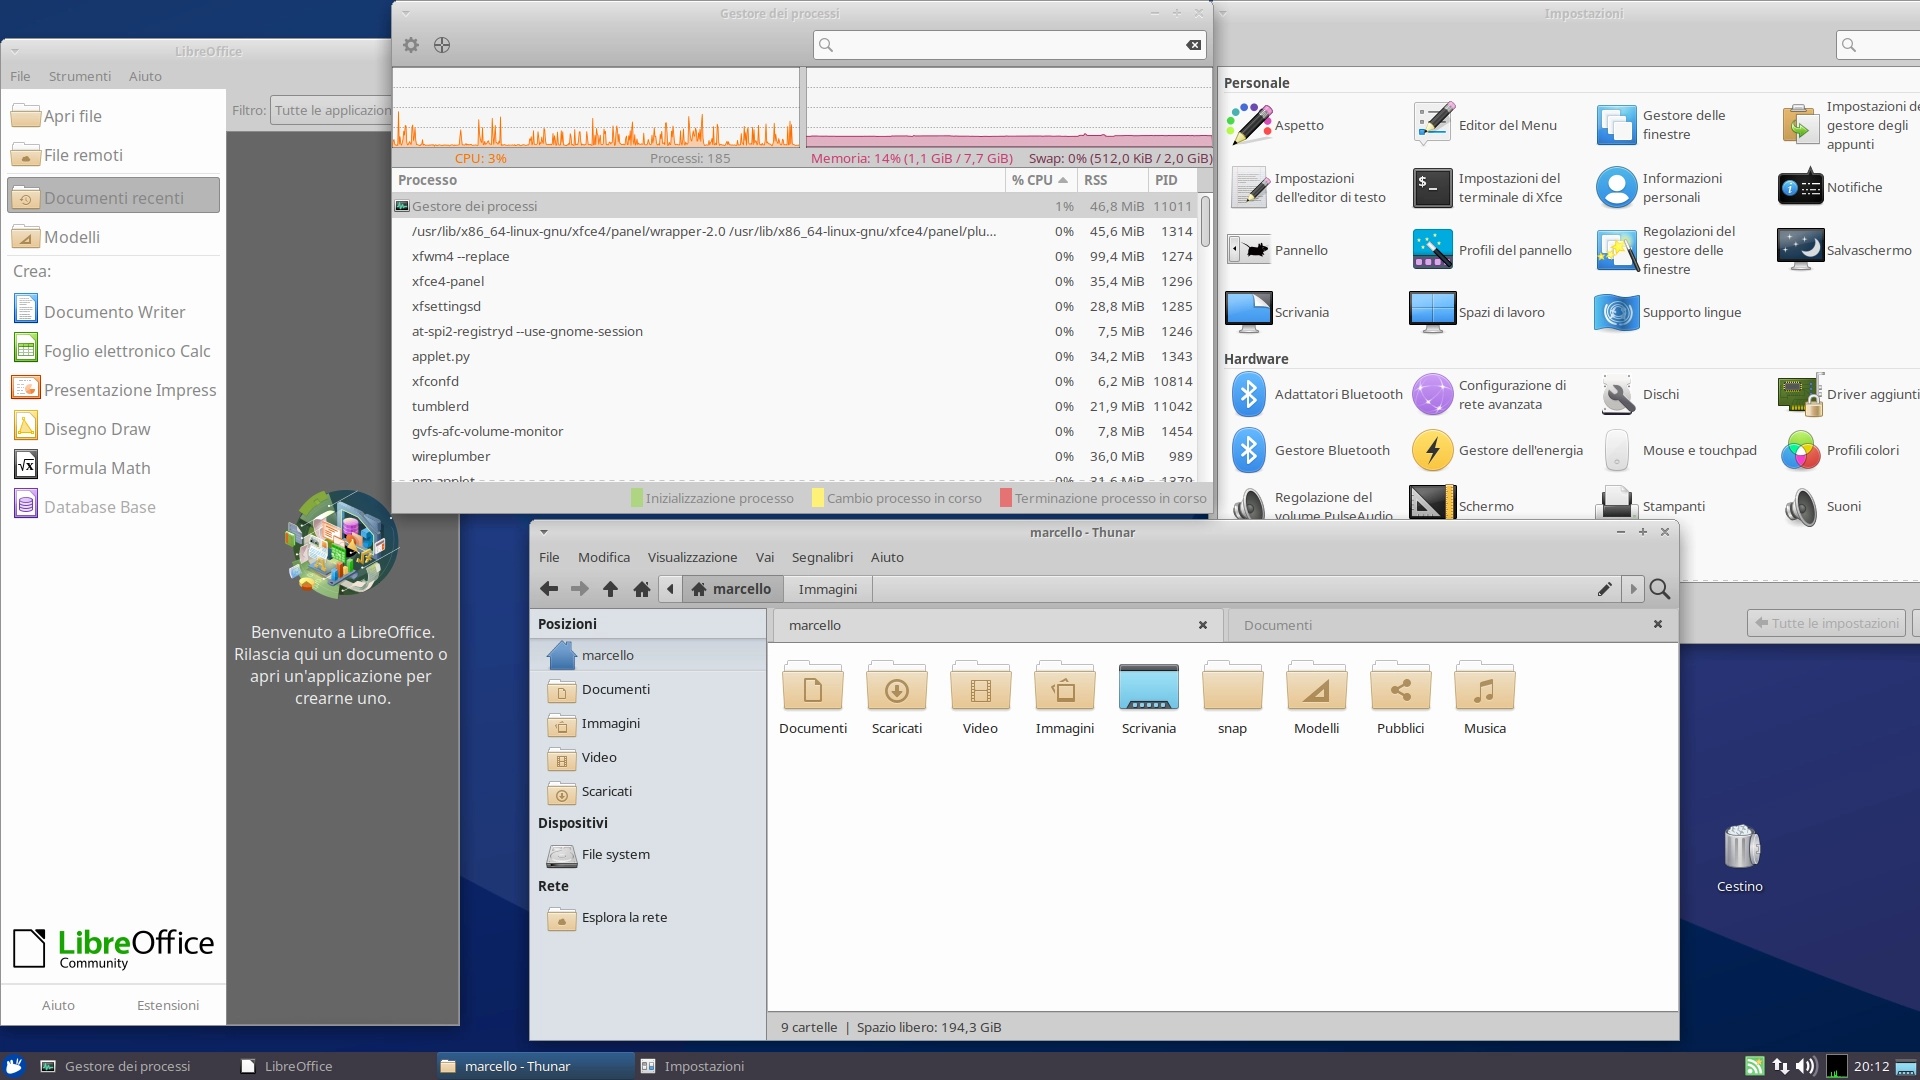The image size is (1920, 1080).
Task: Open the Aspetto settings
Action: click(1299, 124)
